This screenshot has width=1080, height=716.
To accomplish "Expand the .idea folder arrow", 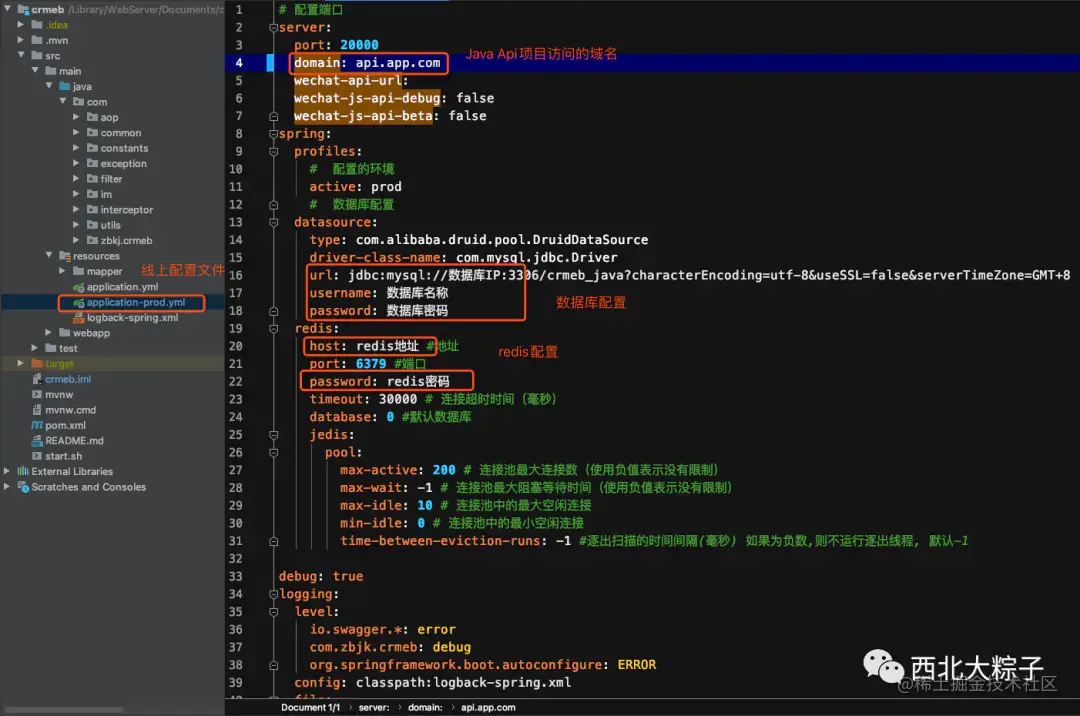I will pos(21,24).
